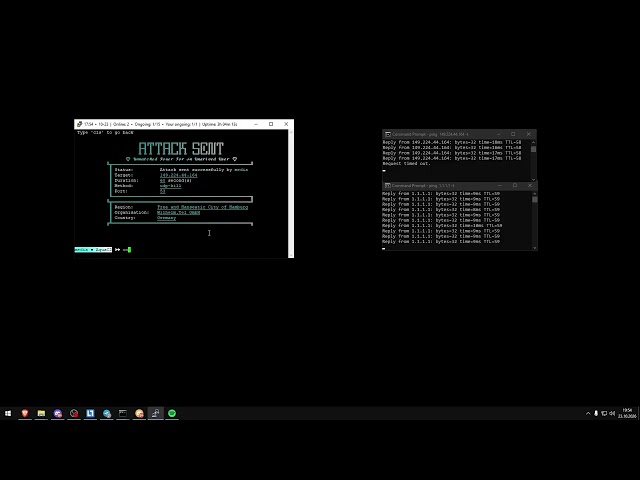Maximize the PuTTY terminal window
Image resolution: width=640 pixels, height=480 pixels.
271,124
